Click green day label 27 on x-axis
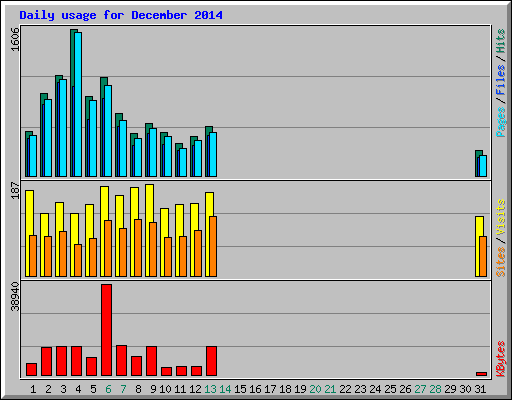 (420, 389)
